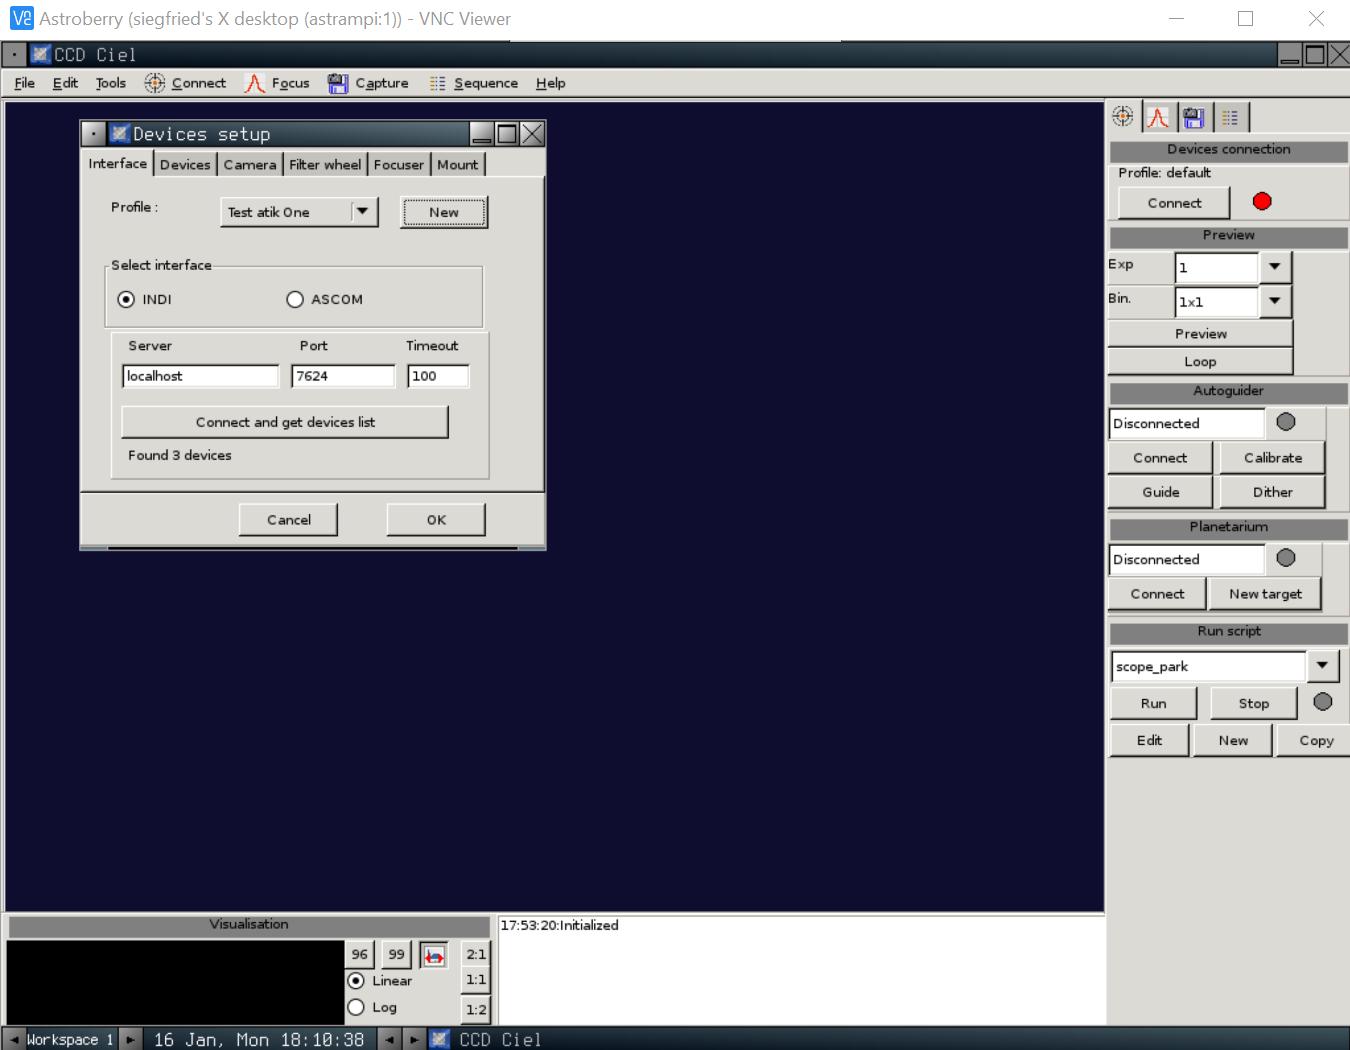Viewport: 1350px width, 1050px height.
Task: Click the Port field containing 7624
Action: click(x=343, y=376)
